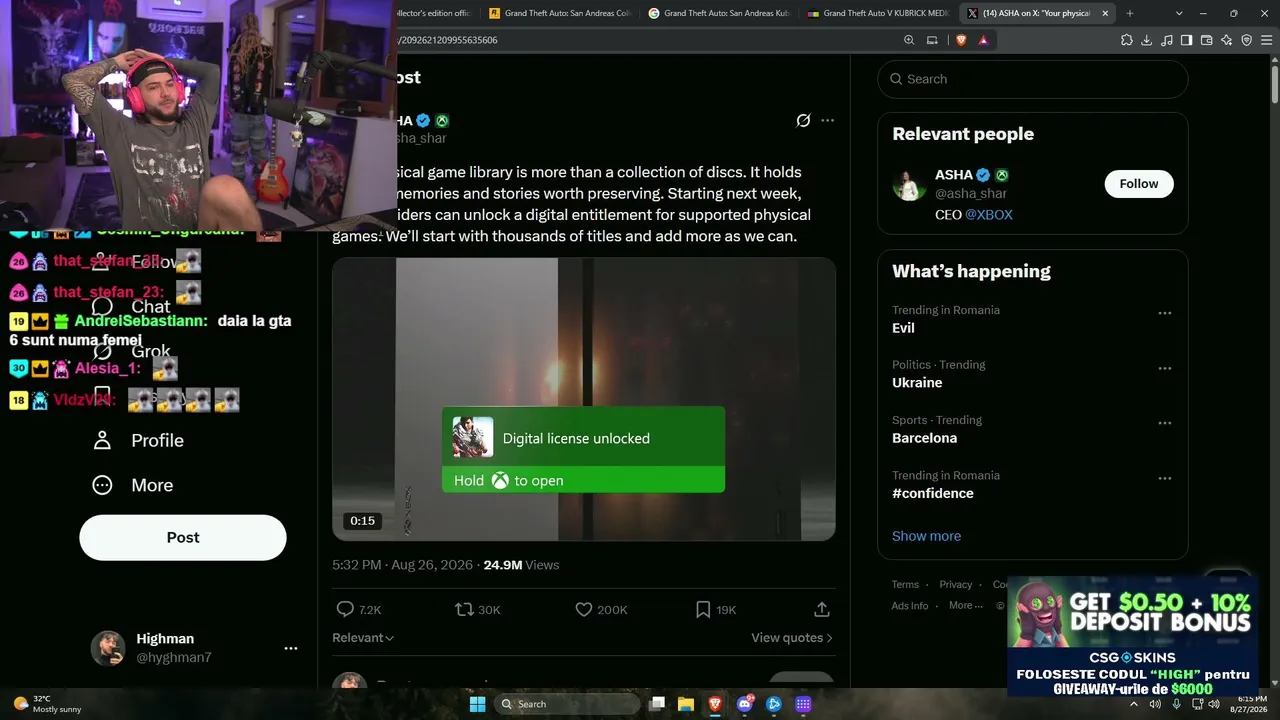Switch to the Grand Theft Auto V KUBRICK tab
Screen dimensions: 1280x720
pyautogui.click(x=878, y=13)
